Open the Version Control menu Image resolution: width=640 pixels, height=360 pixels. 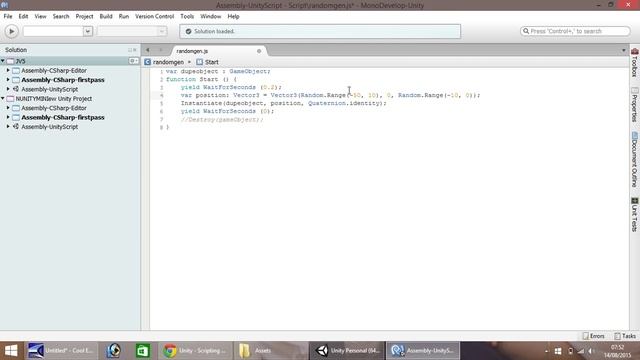pyautogui.click(x=154, y=16)
